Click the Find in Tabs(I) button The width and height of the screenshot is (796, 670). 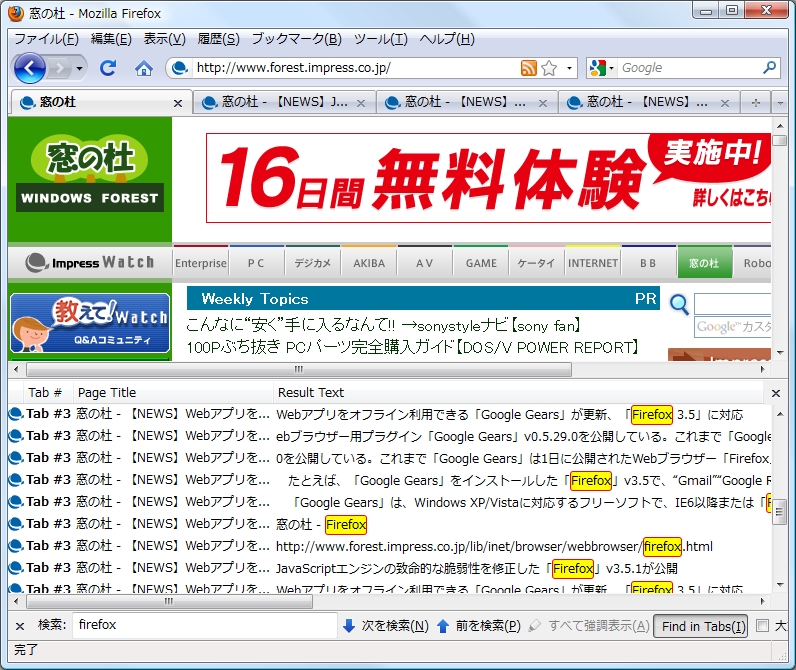(x=703, y=626)
